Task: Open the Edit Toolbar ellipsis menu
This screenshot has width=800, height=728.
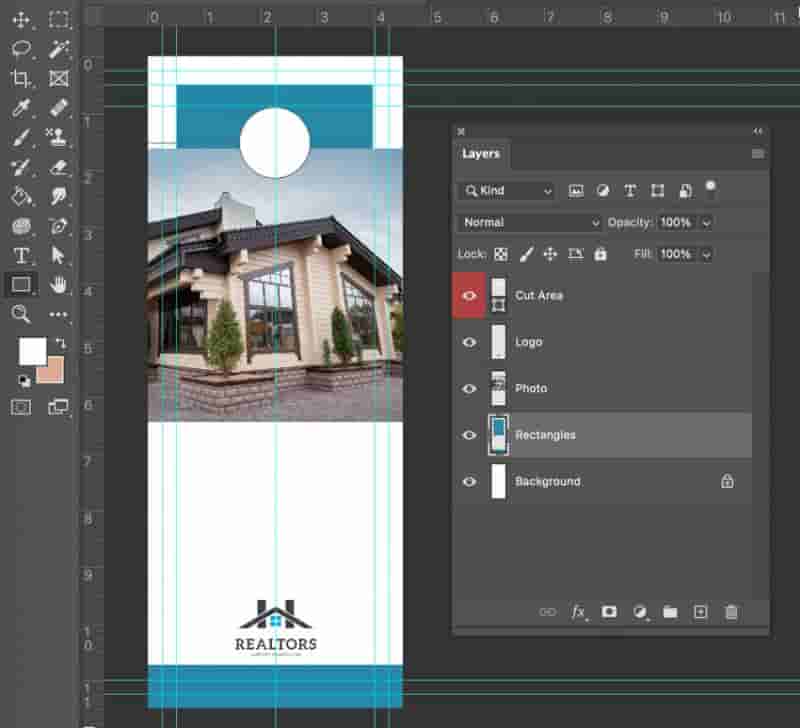Action: click(59, 314)
